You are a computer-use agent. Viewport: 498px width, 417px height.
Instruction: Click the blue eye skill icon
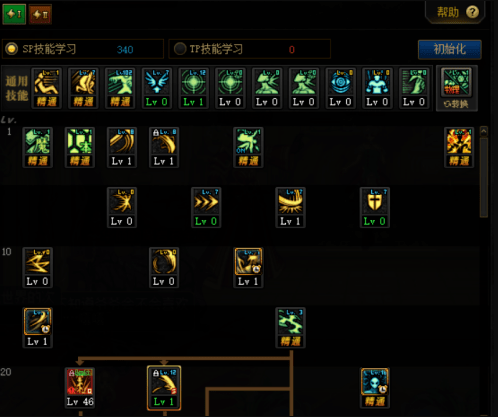[340, 82]
